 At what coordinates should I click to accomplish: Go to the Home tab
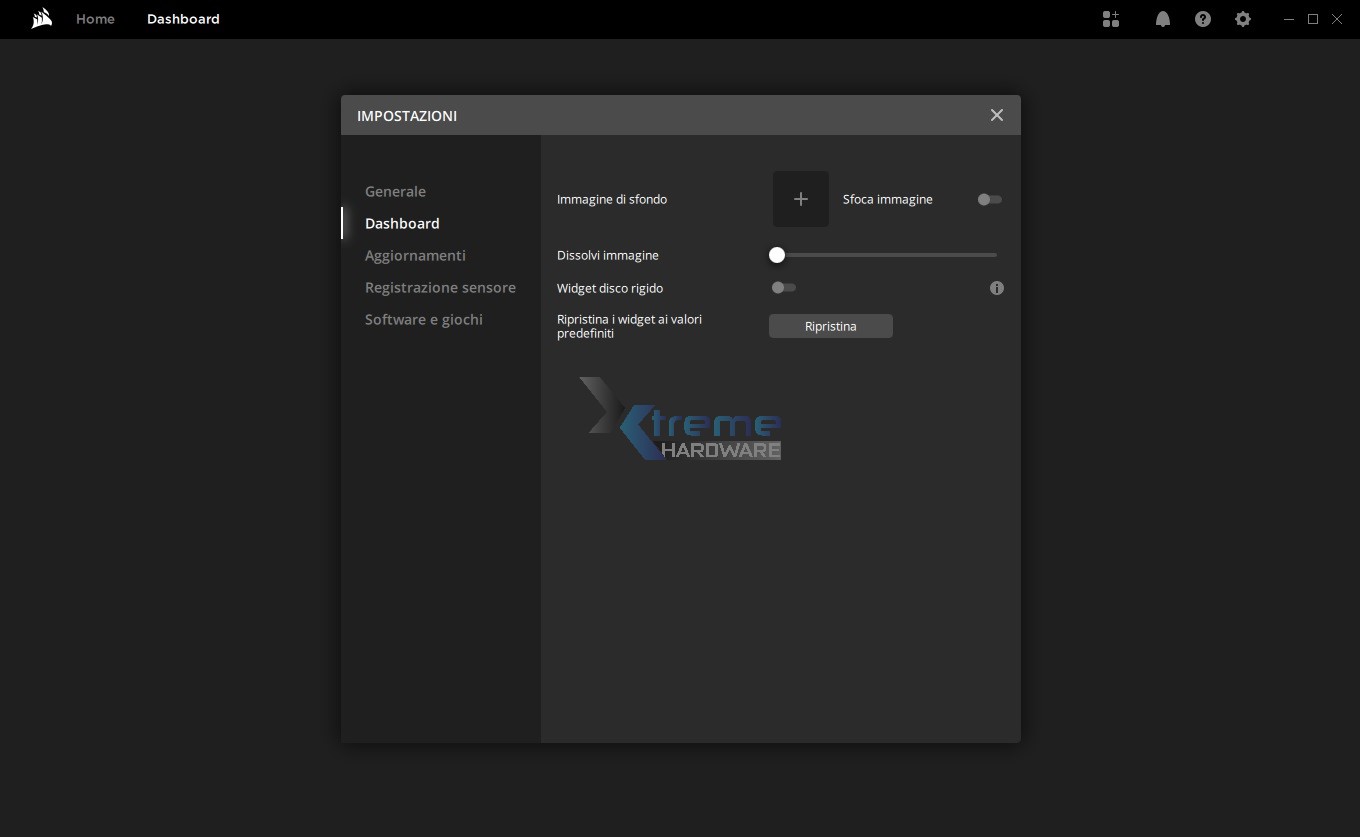(x=95, y=19)
